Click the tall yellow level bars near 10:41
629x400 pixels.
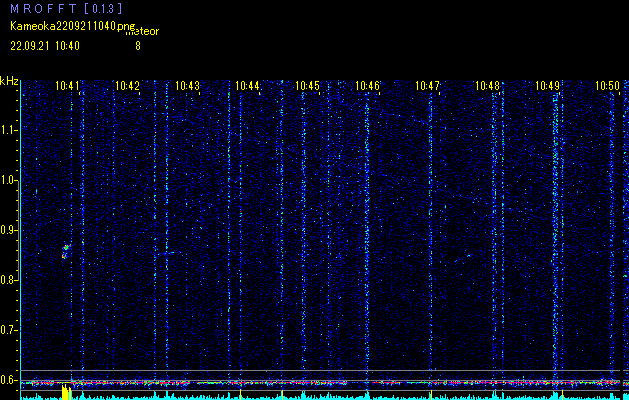click(67, 392)
